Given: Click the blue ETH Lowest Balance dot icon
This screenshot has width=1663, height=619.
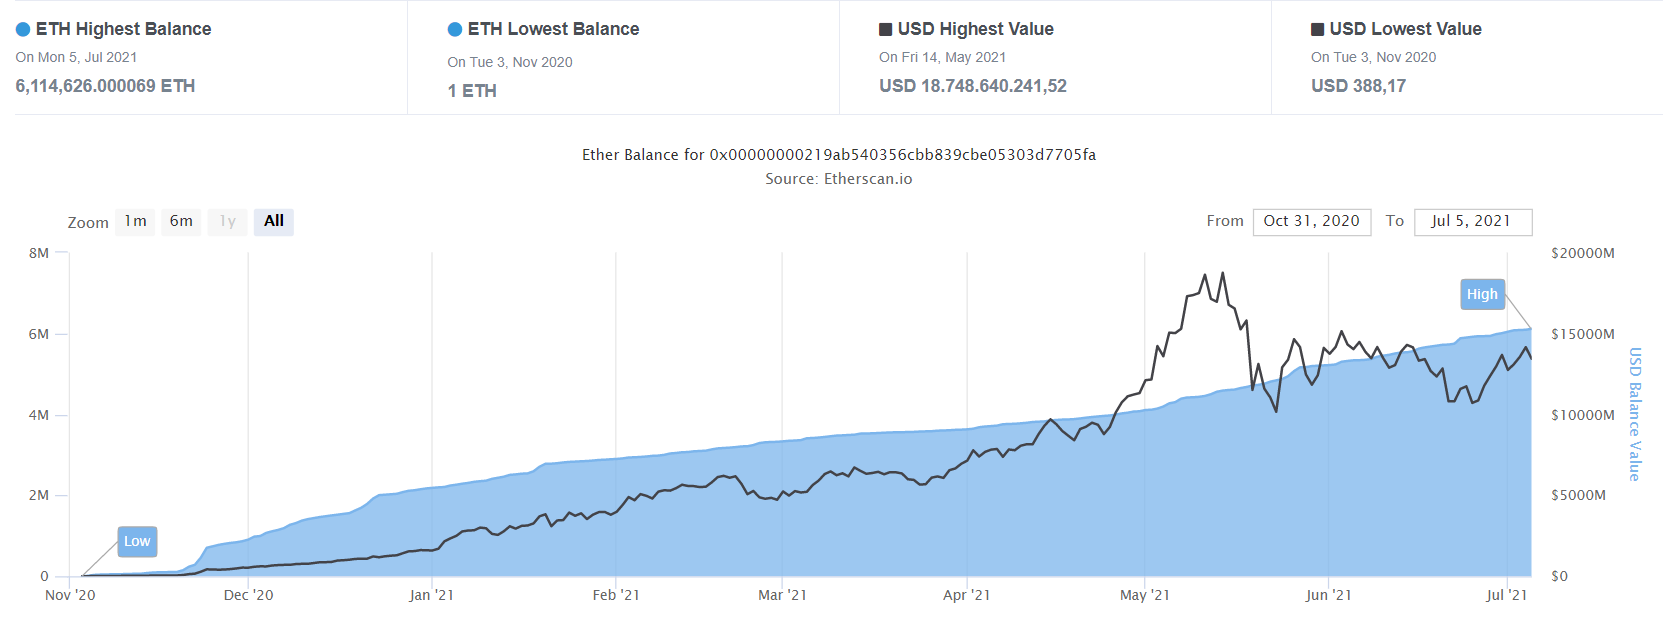Looking at the screenshot, I should (x=455, y=29).
